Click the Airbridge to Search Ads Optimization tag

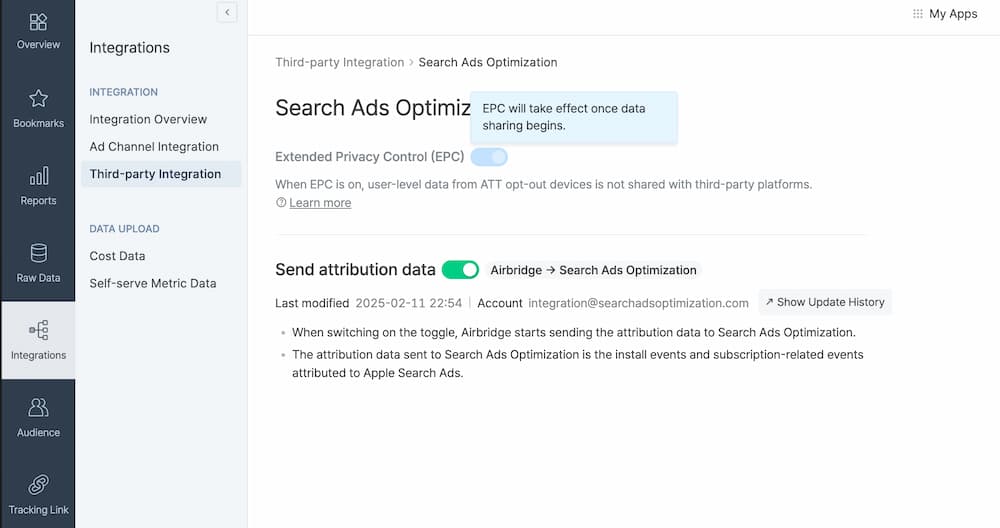(x=593, y=270)
